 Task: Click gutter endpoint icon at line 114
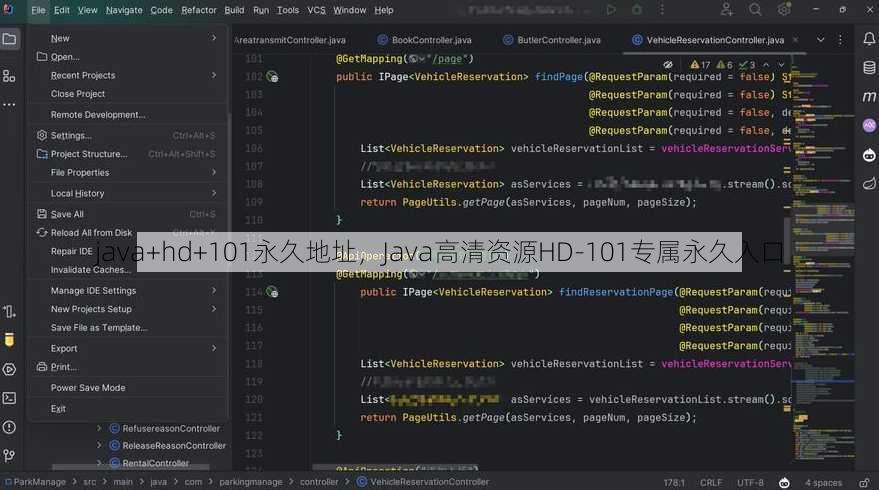click(272, 292)
